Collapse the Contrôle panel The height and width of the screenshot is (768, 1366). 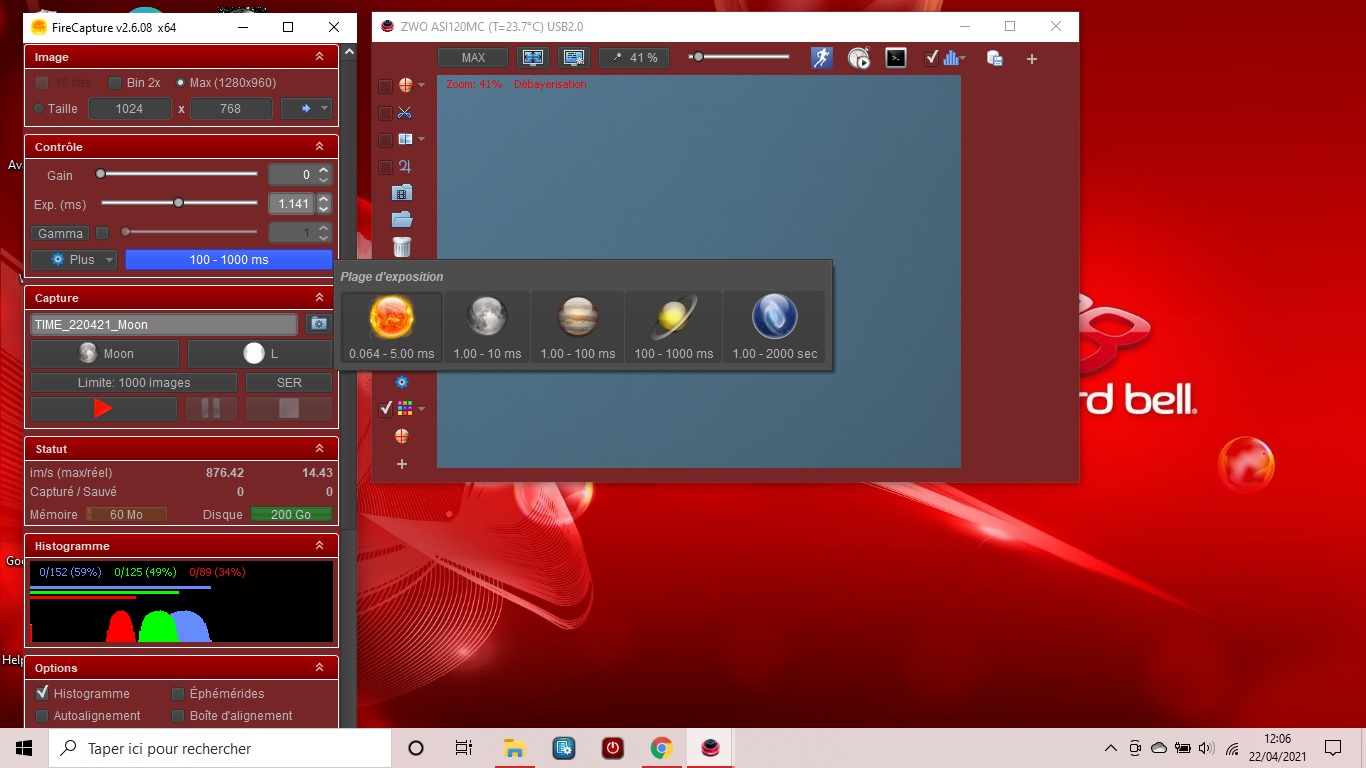pos(319,147)
